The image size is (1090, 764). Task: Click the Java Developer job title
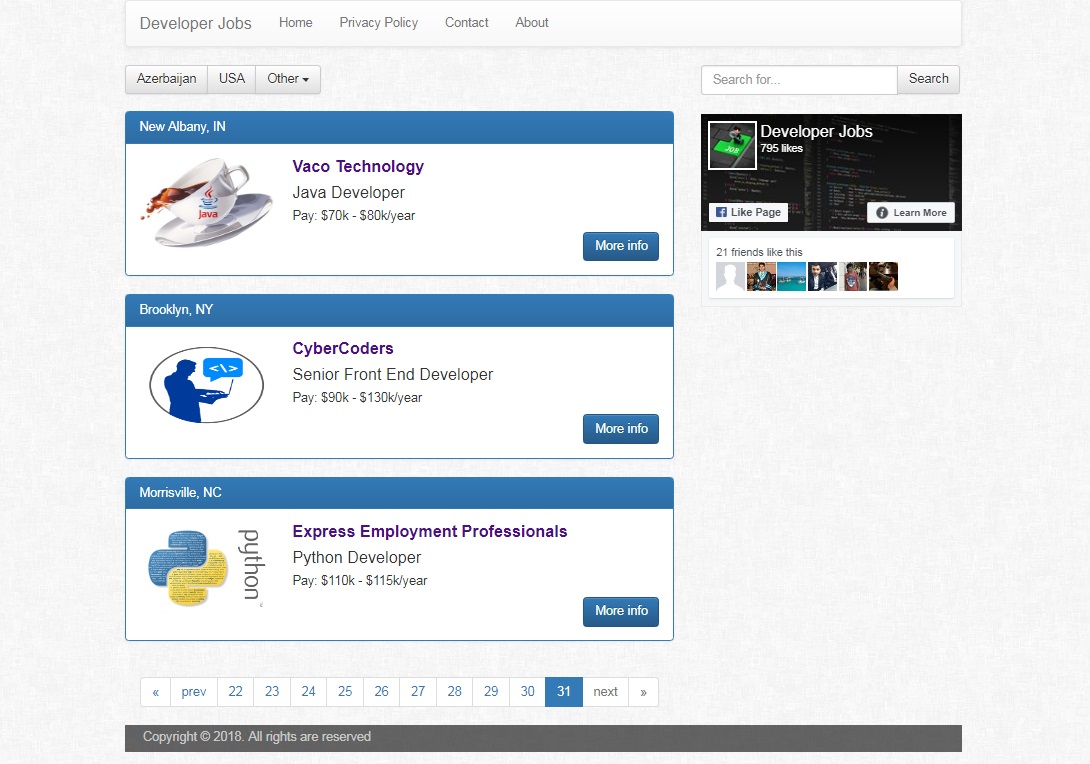(x=348, y=193)
